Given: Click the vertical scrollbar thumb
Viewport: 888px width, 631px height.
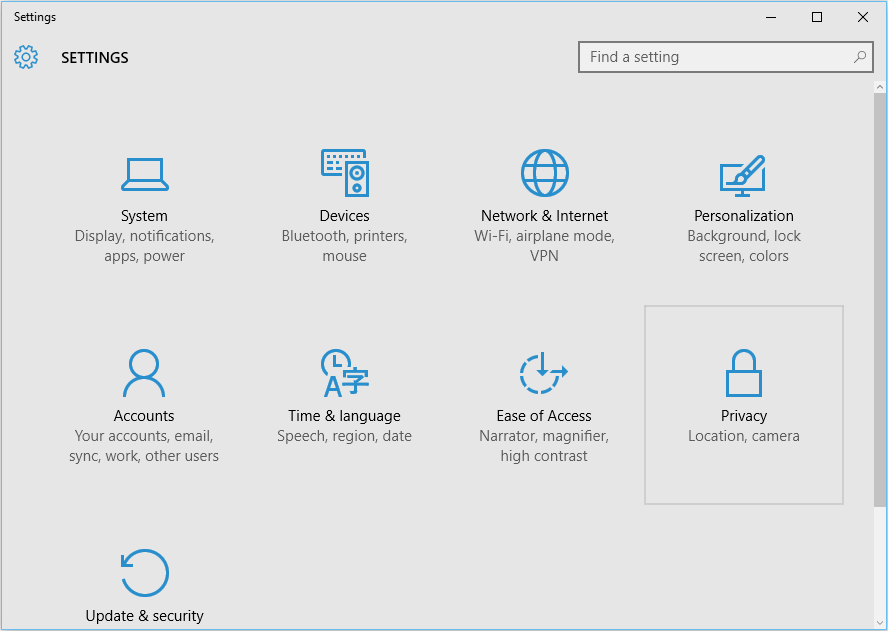Looking at the screenshot, I should 880,300.
